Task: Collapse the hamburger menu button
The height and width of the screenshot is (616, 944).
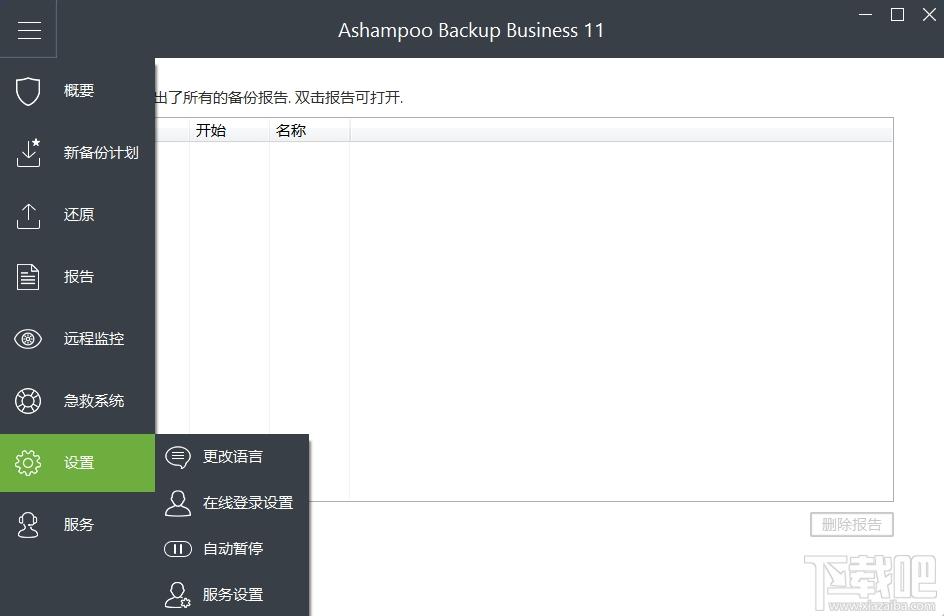Action: coord(29,29)
